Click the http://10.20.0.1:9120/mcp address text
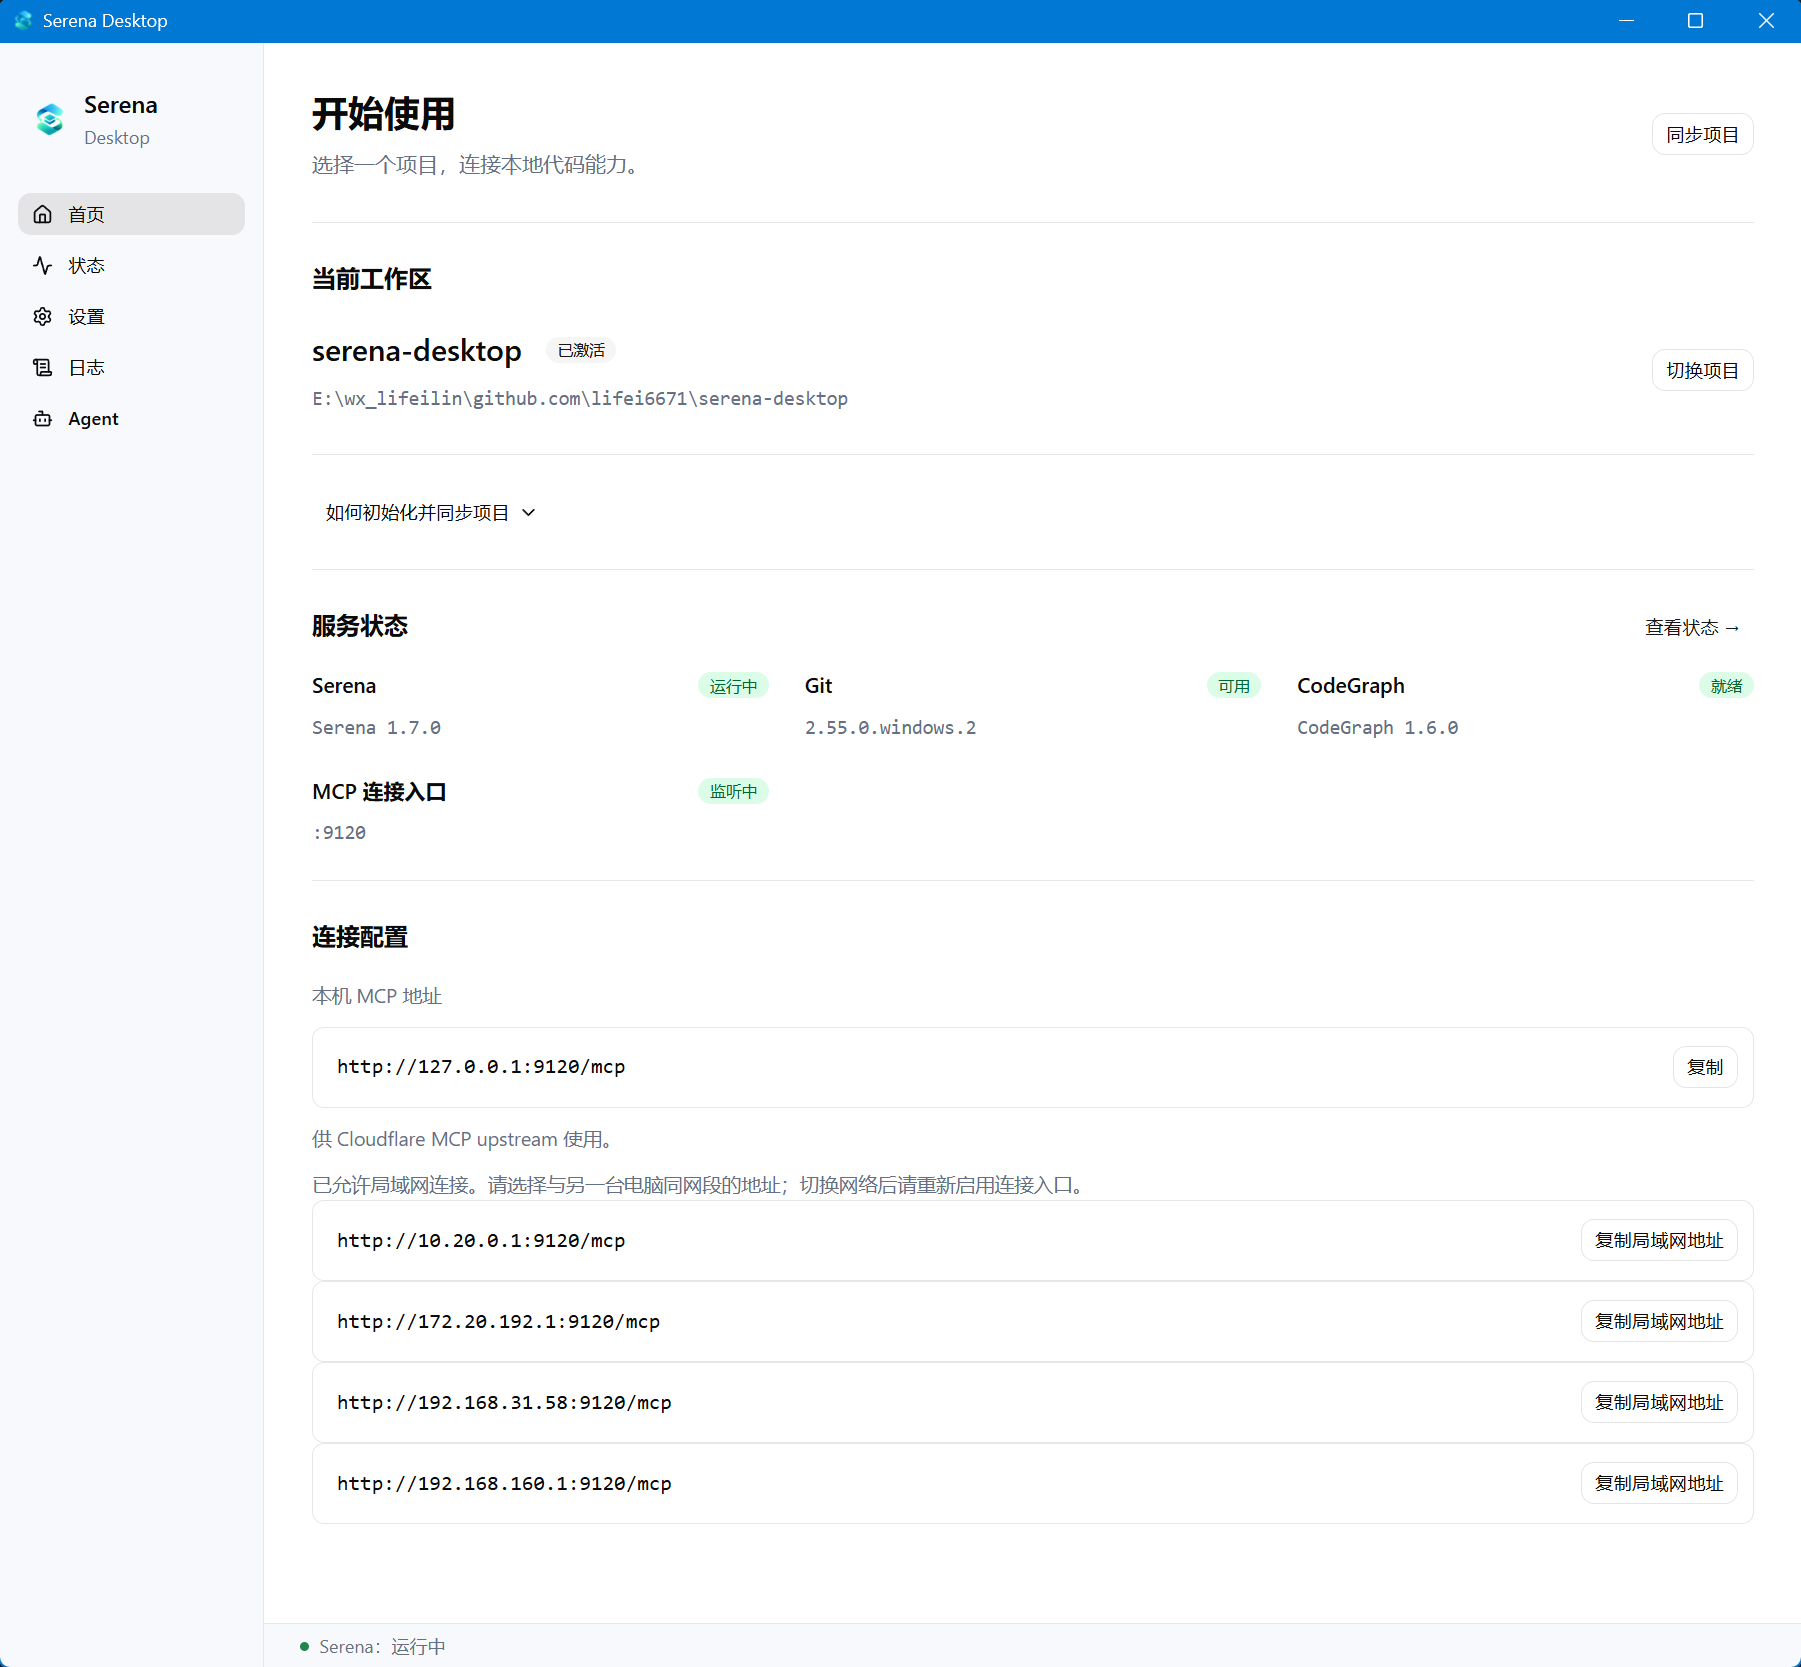This screenshot has width=1801, height=1667. 481,1240
